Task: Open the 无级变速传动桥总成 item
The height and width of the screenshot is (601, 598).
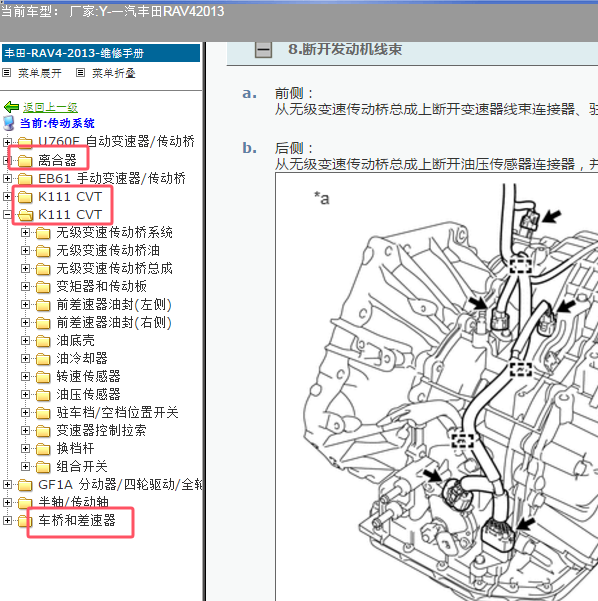Action: pyautogui.click(x=114, y=268)
